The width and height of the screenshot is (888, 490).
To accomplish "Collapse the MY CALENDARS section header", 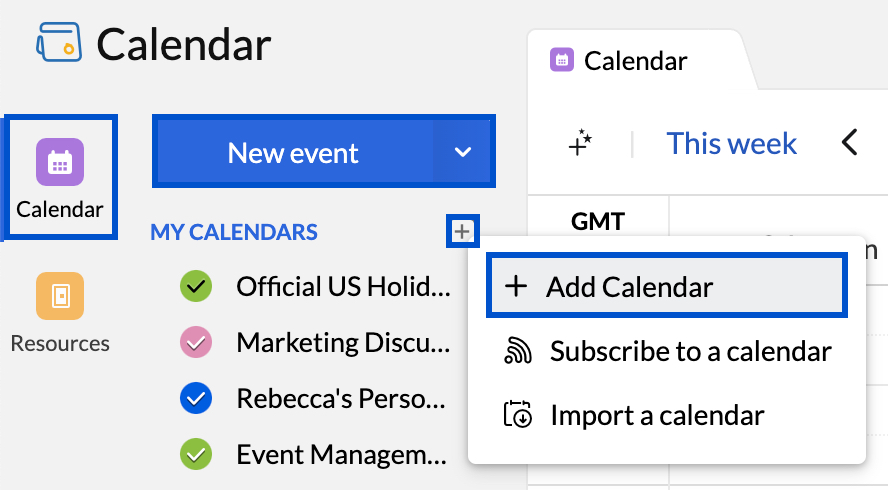I will click(x=234, y=233).
